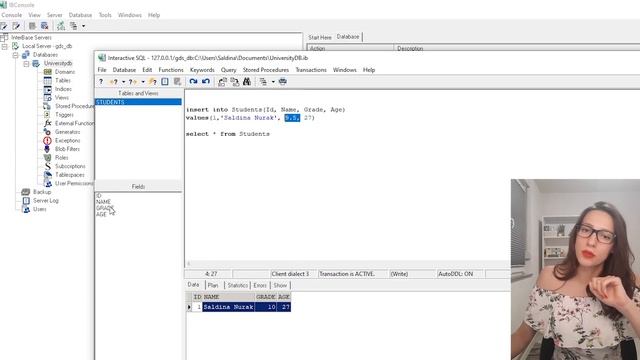Screen dimensions: 640x360
Task: Click the previous query icon in SQL toolbar
Action: pos(113,82)
